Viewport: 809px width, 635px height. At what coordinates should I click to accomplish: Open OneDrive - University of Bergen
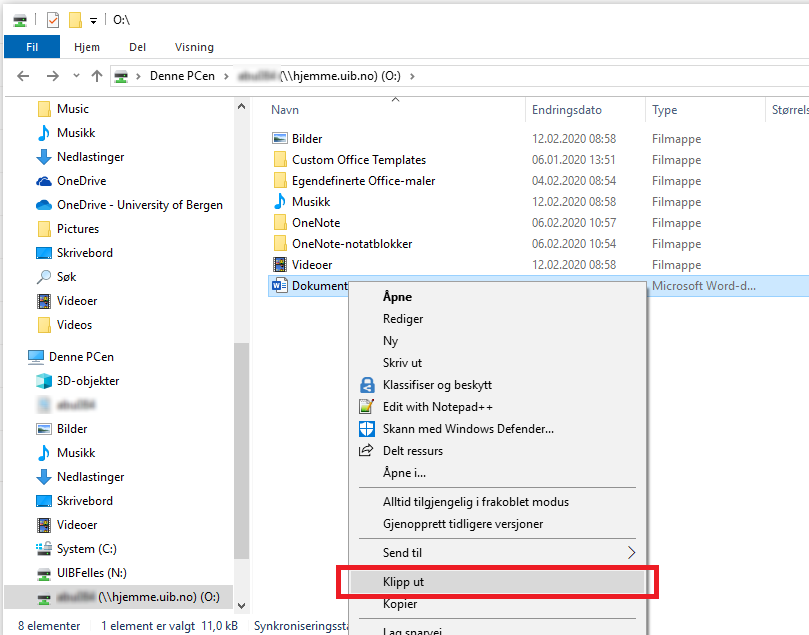[x=140, y=205]
